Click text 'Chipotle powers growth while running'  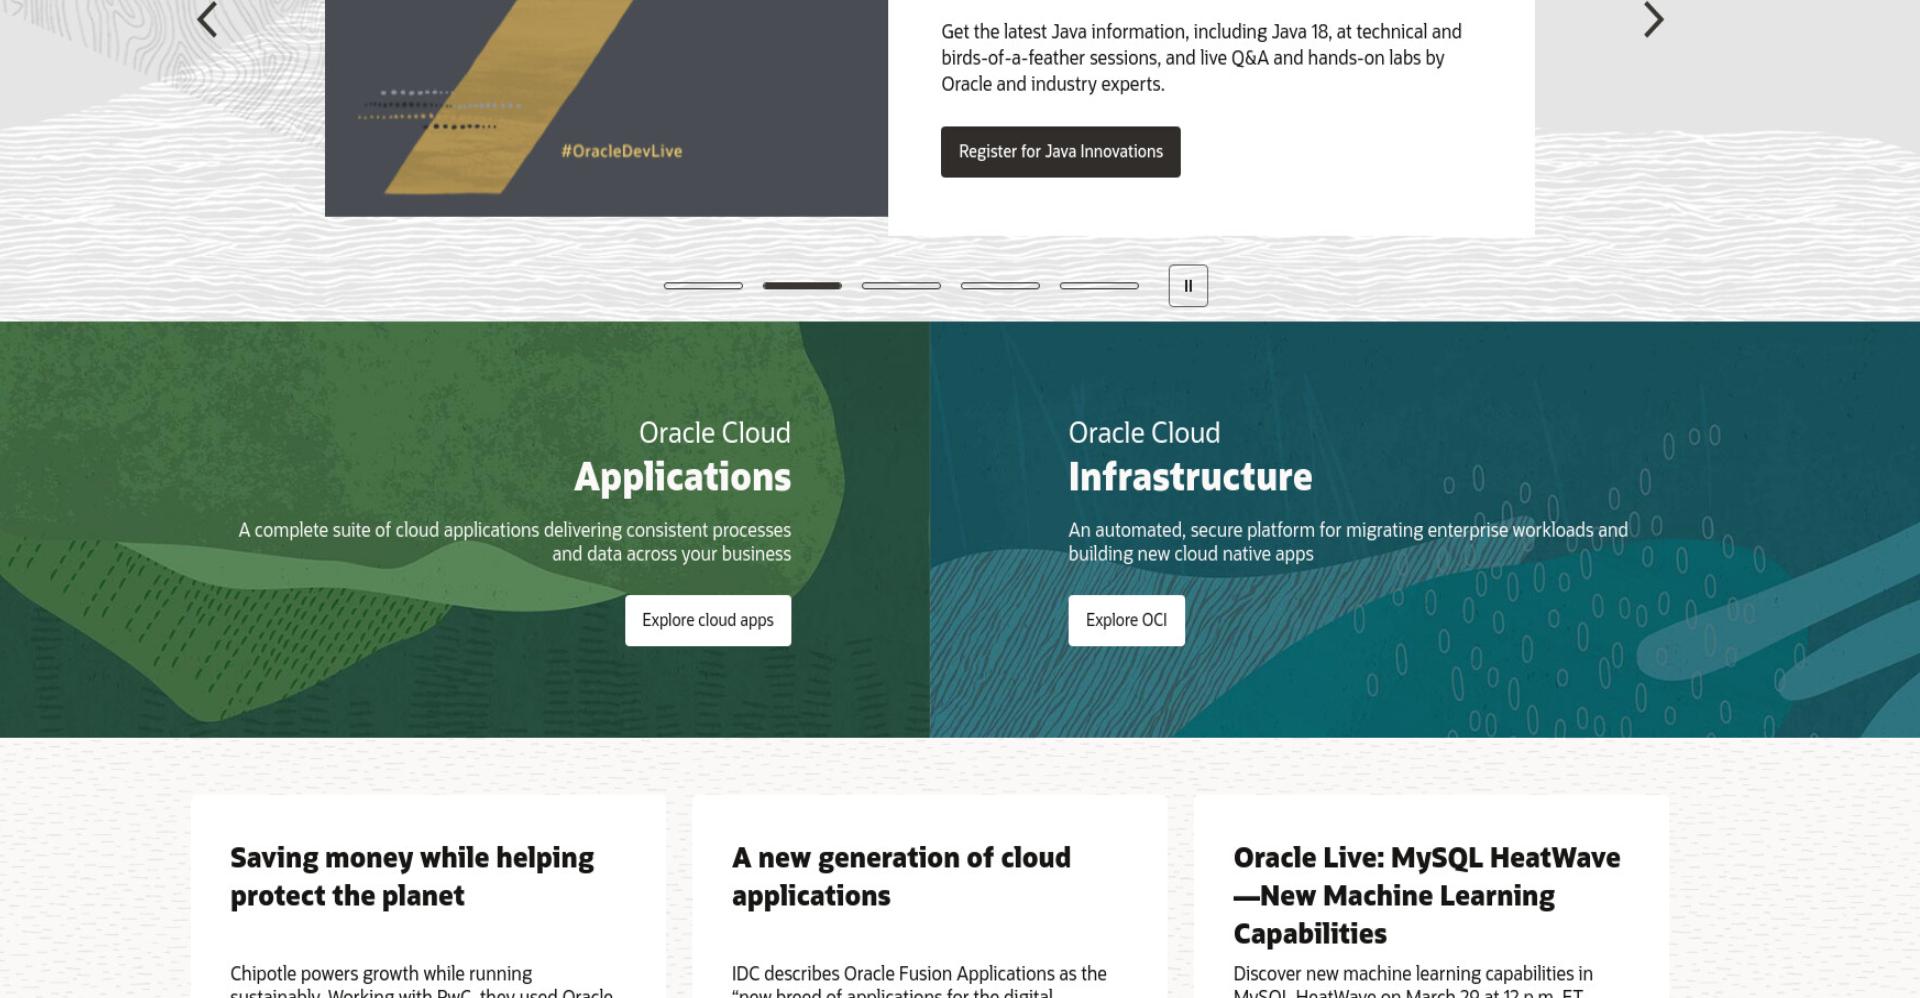point(381,974)
